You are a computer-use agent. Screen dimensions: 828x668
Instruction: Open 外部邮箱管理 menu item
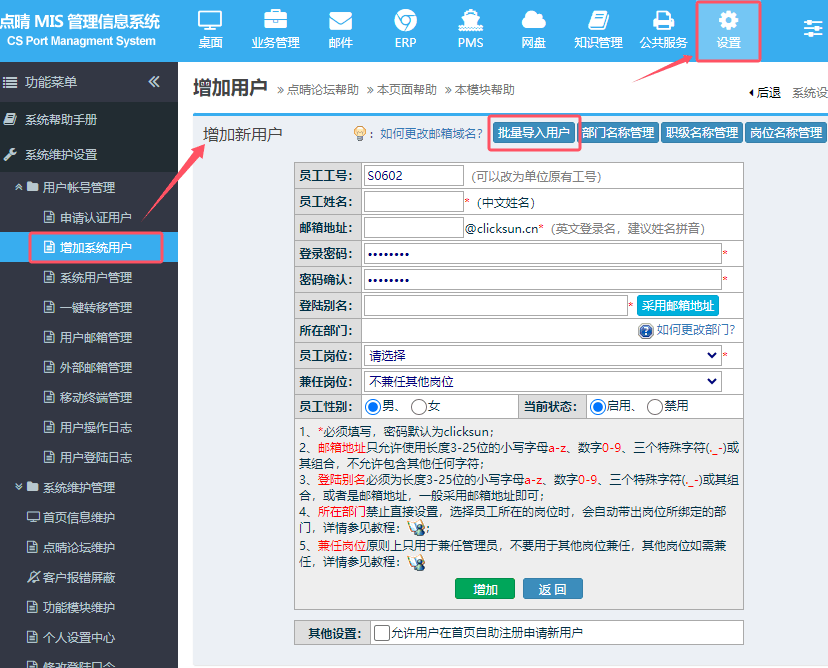pyautogui.click(x=96, y=368)
